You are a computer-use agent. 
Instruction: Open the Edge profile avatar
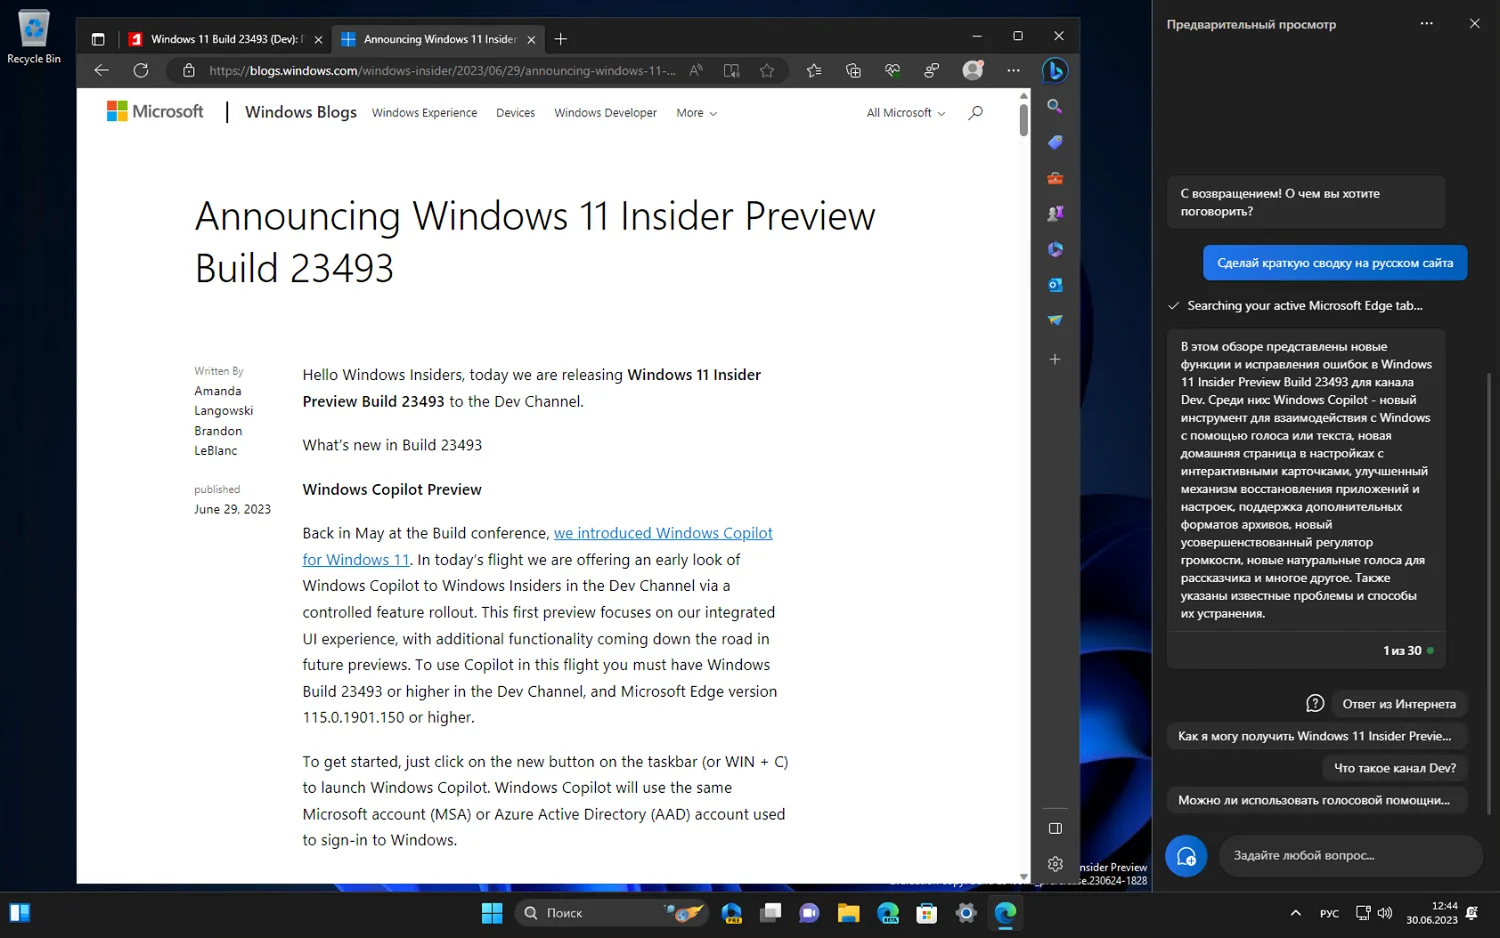pyautogui.click(x=972, y=70)
